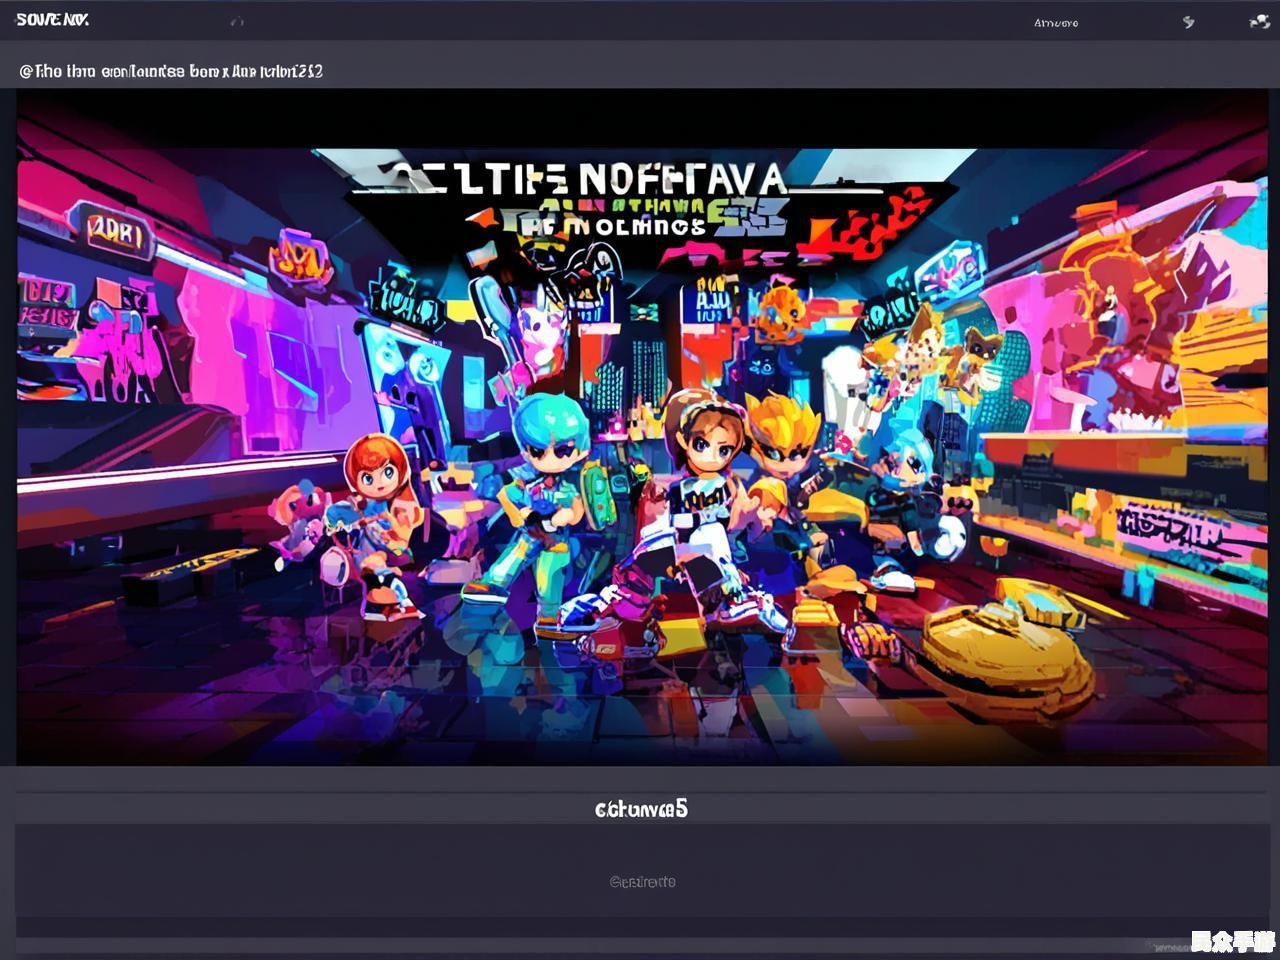Open the Amvore menu in the top bar
The width and height of the screenshot is (1280, 960).
(x=1055, y=22)
